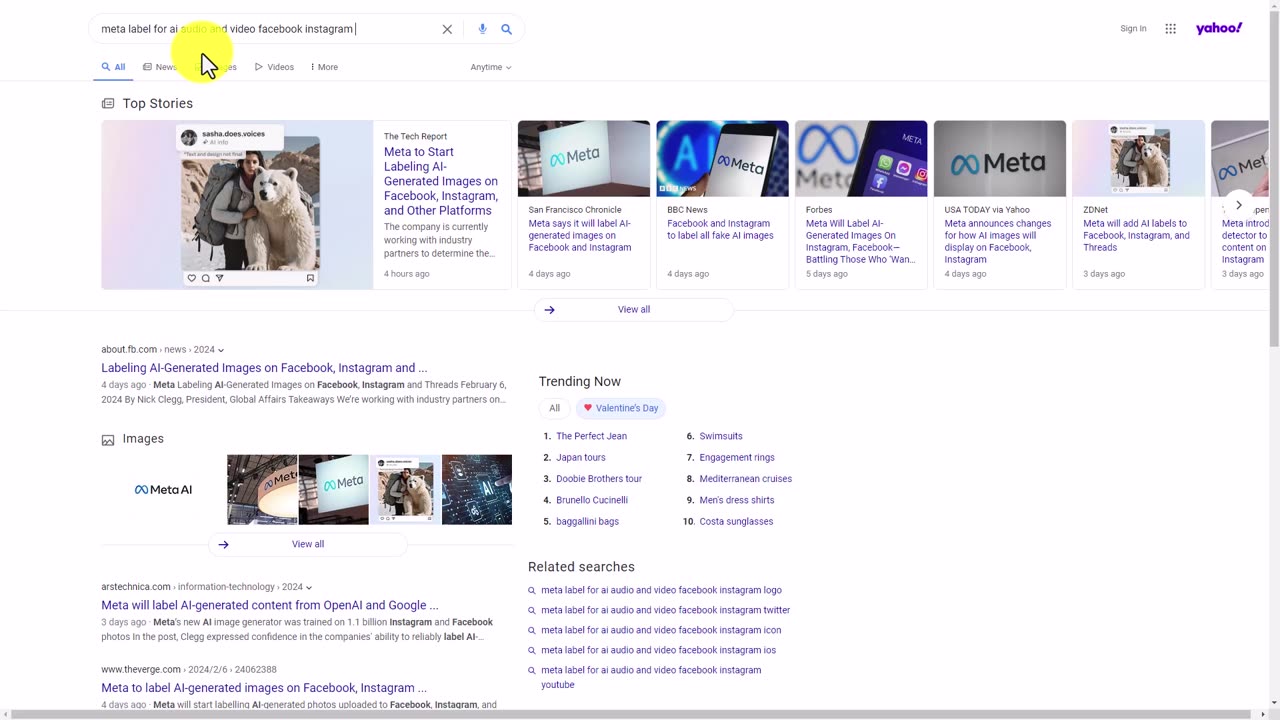This screenshot has width=1280, height=720.
Task: Expand the about.fb.com result options chevron
Action: 221,350
